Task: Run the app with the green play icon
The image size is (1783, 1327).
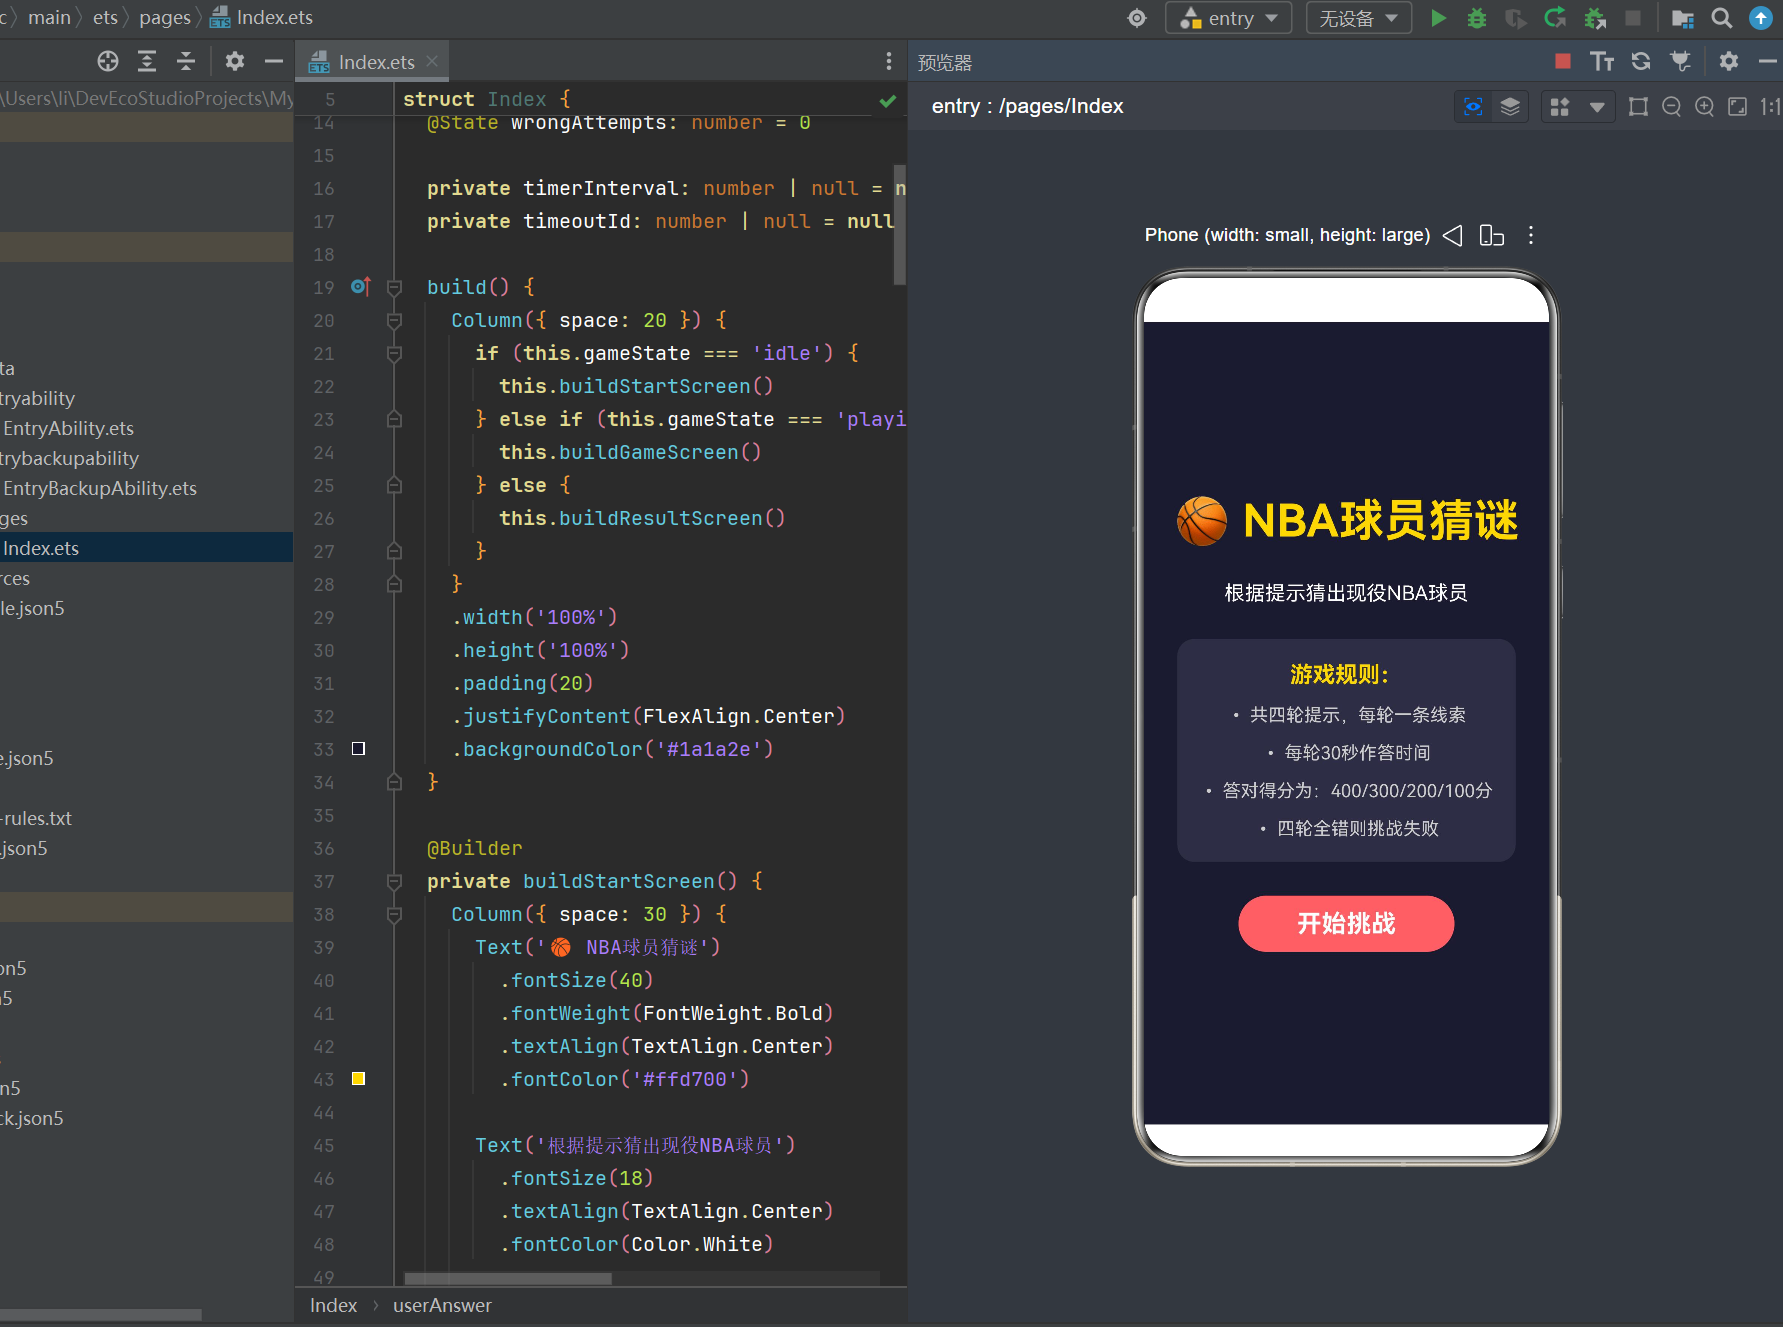Action: pyautogui.click(x=1438, y=18)
